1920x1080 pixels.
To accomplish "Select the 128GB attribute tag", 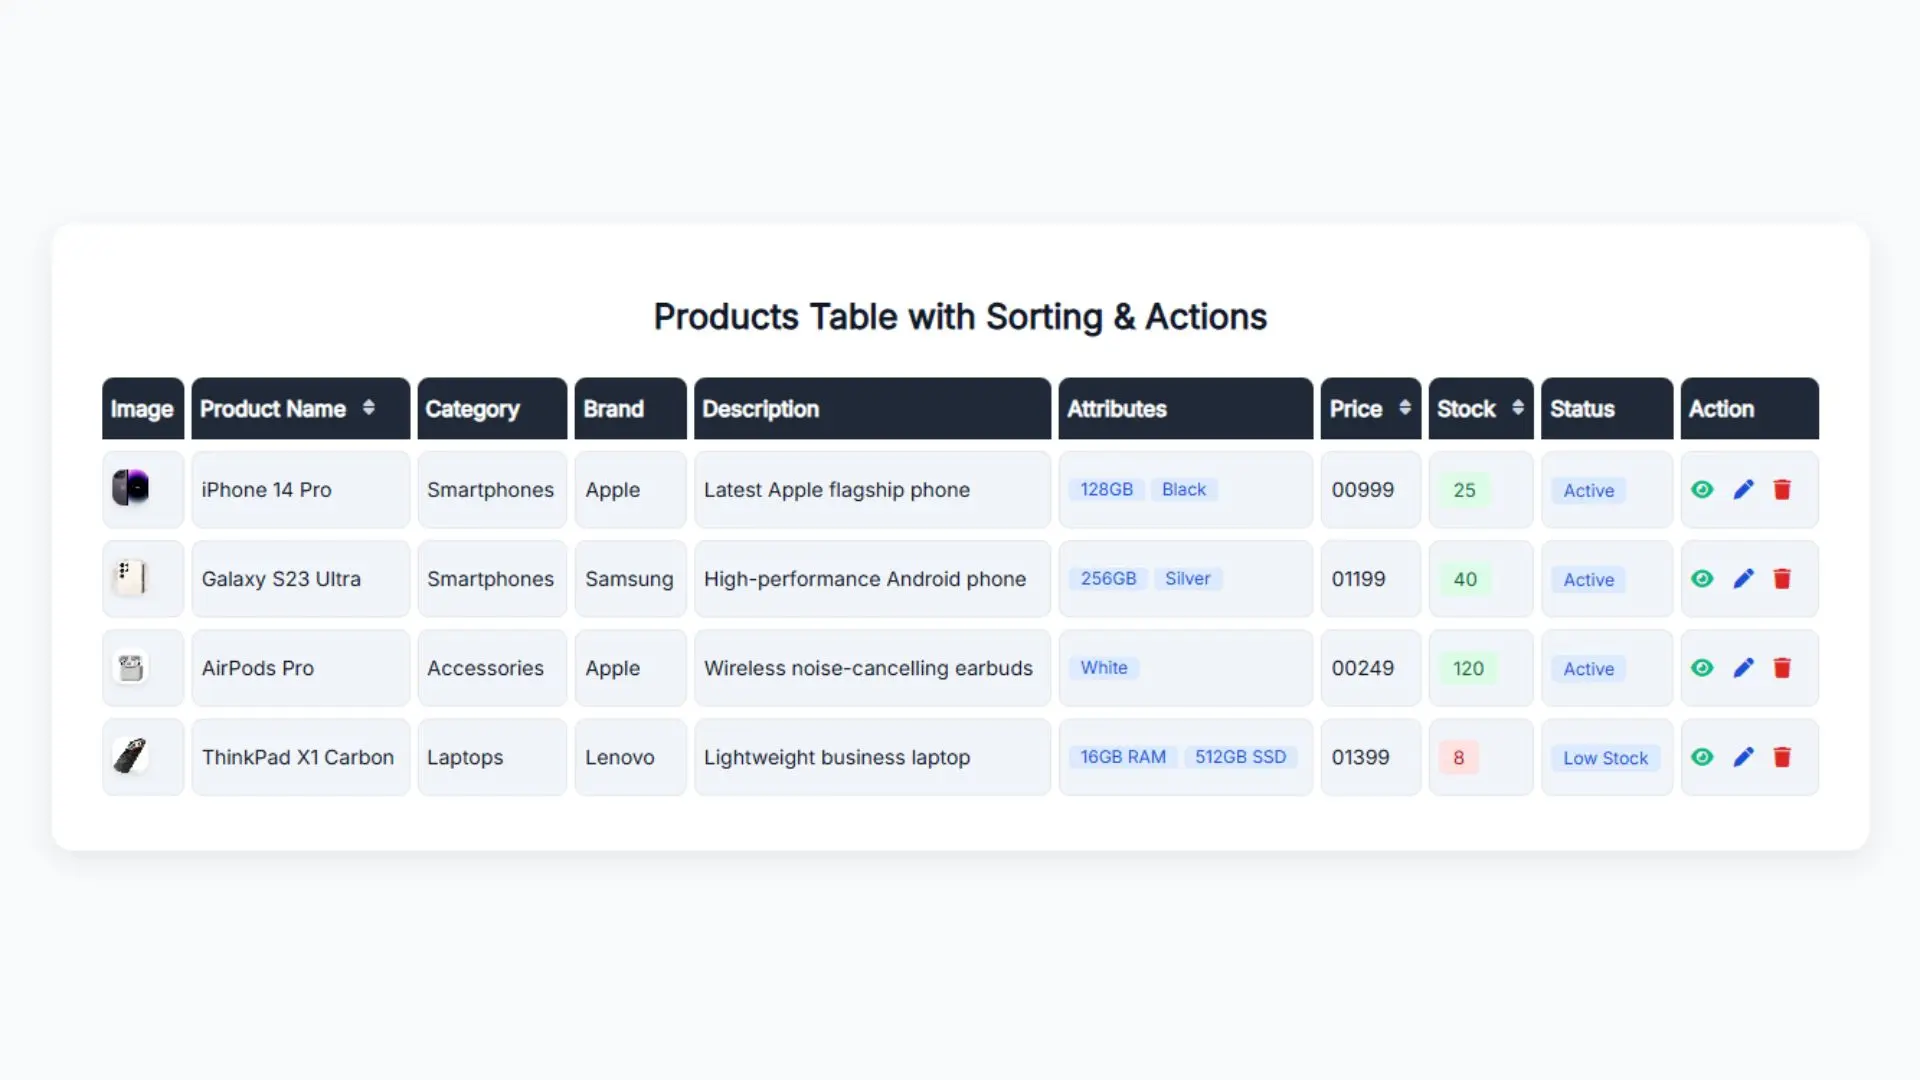I will point(1106,490).
